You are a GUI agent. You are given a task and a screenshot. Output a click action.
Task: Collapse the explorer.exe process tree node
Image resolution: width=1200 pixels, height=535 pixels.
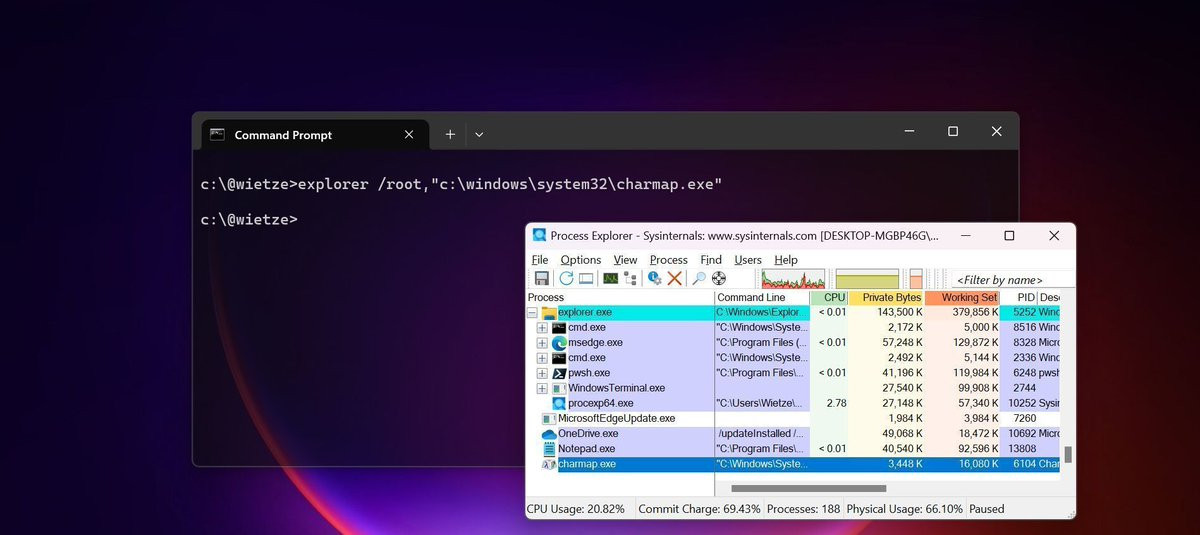pos(532,313)
